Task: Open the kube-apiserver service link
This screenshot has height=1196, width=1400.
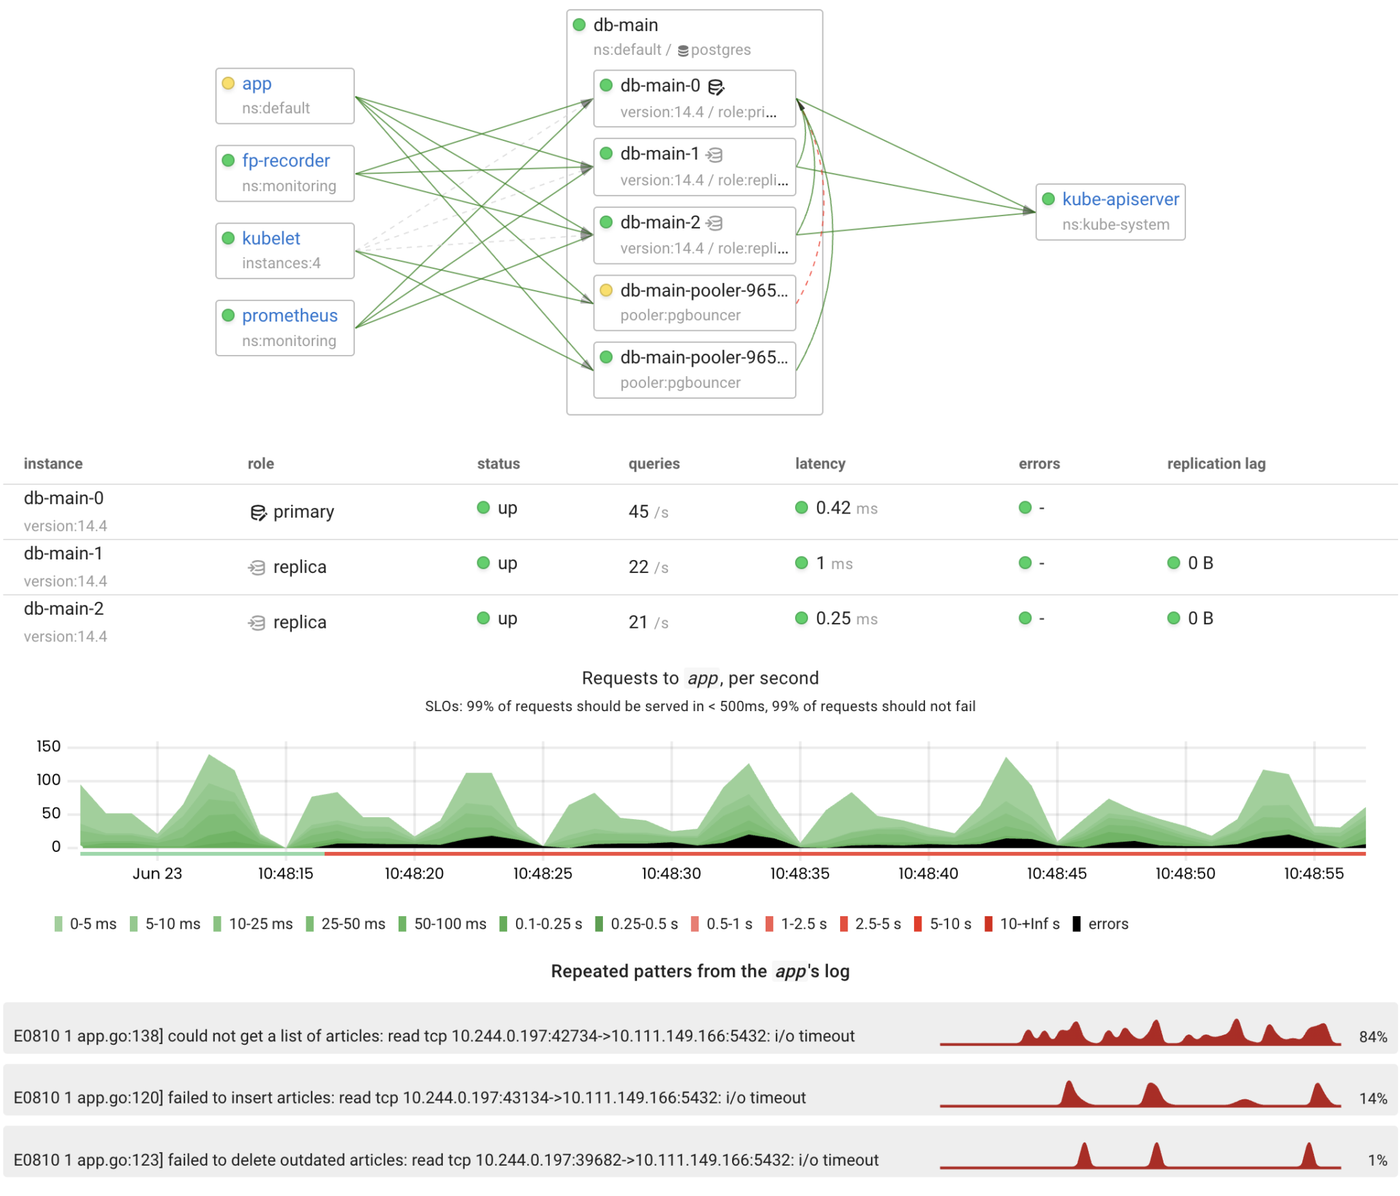Action: tap(1122, 200)
